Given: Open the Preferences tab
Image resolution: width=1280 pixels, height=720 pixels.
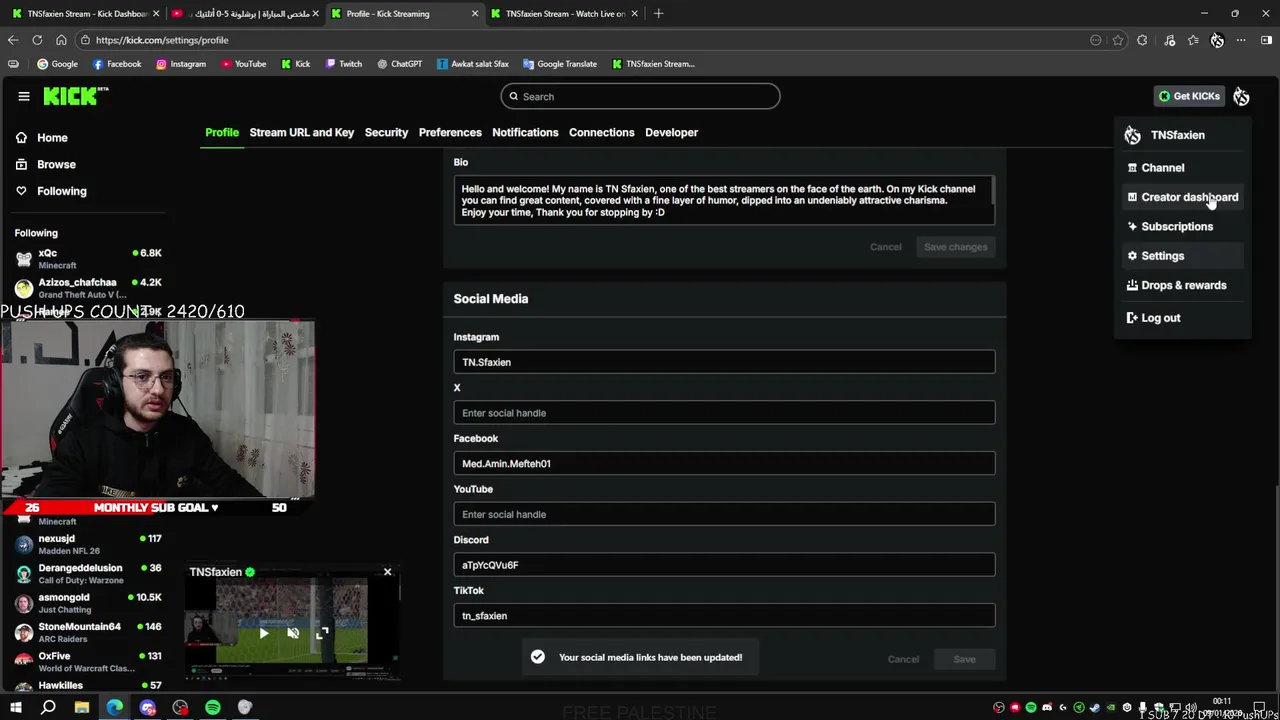Looking at the screenshot, I should [450, 132].
